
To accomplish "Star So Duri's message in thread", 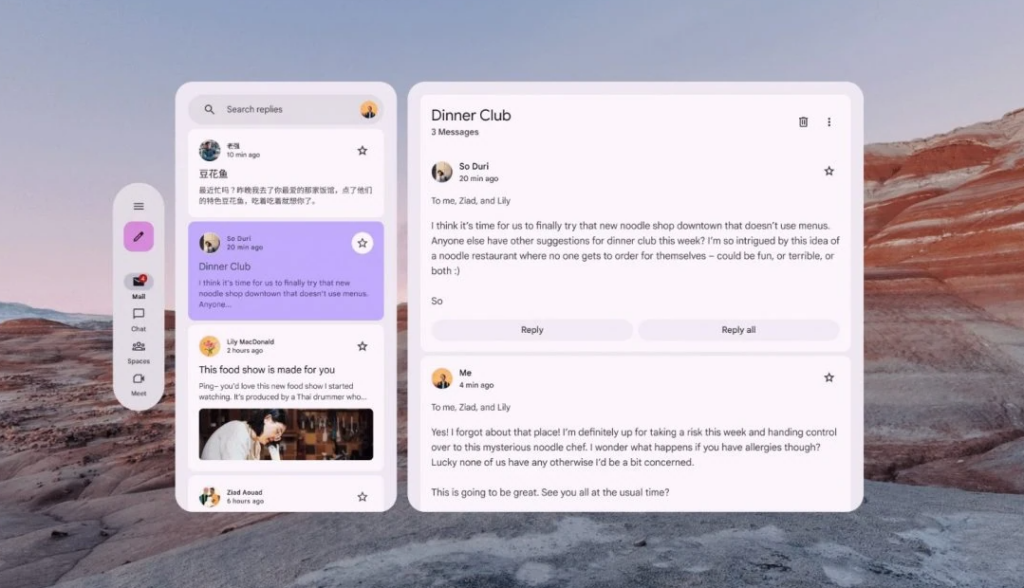I will click(829, 172).
